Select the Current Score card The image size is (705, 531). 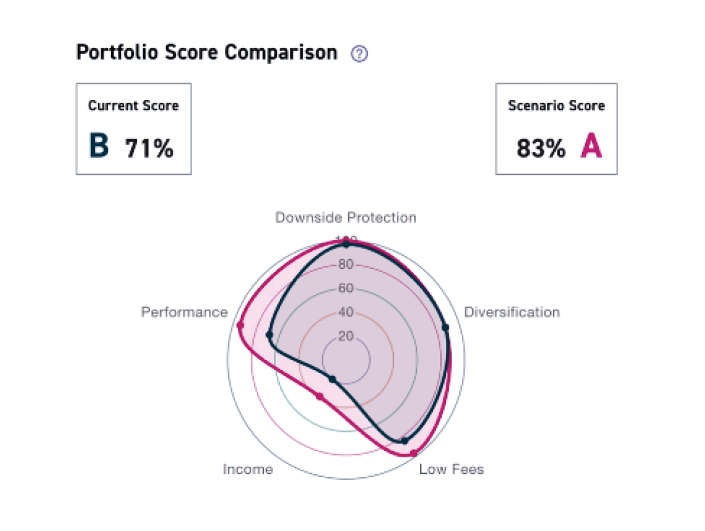pos(134,129)
